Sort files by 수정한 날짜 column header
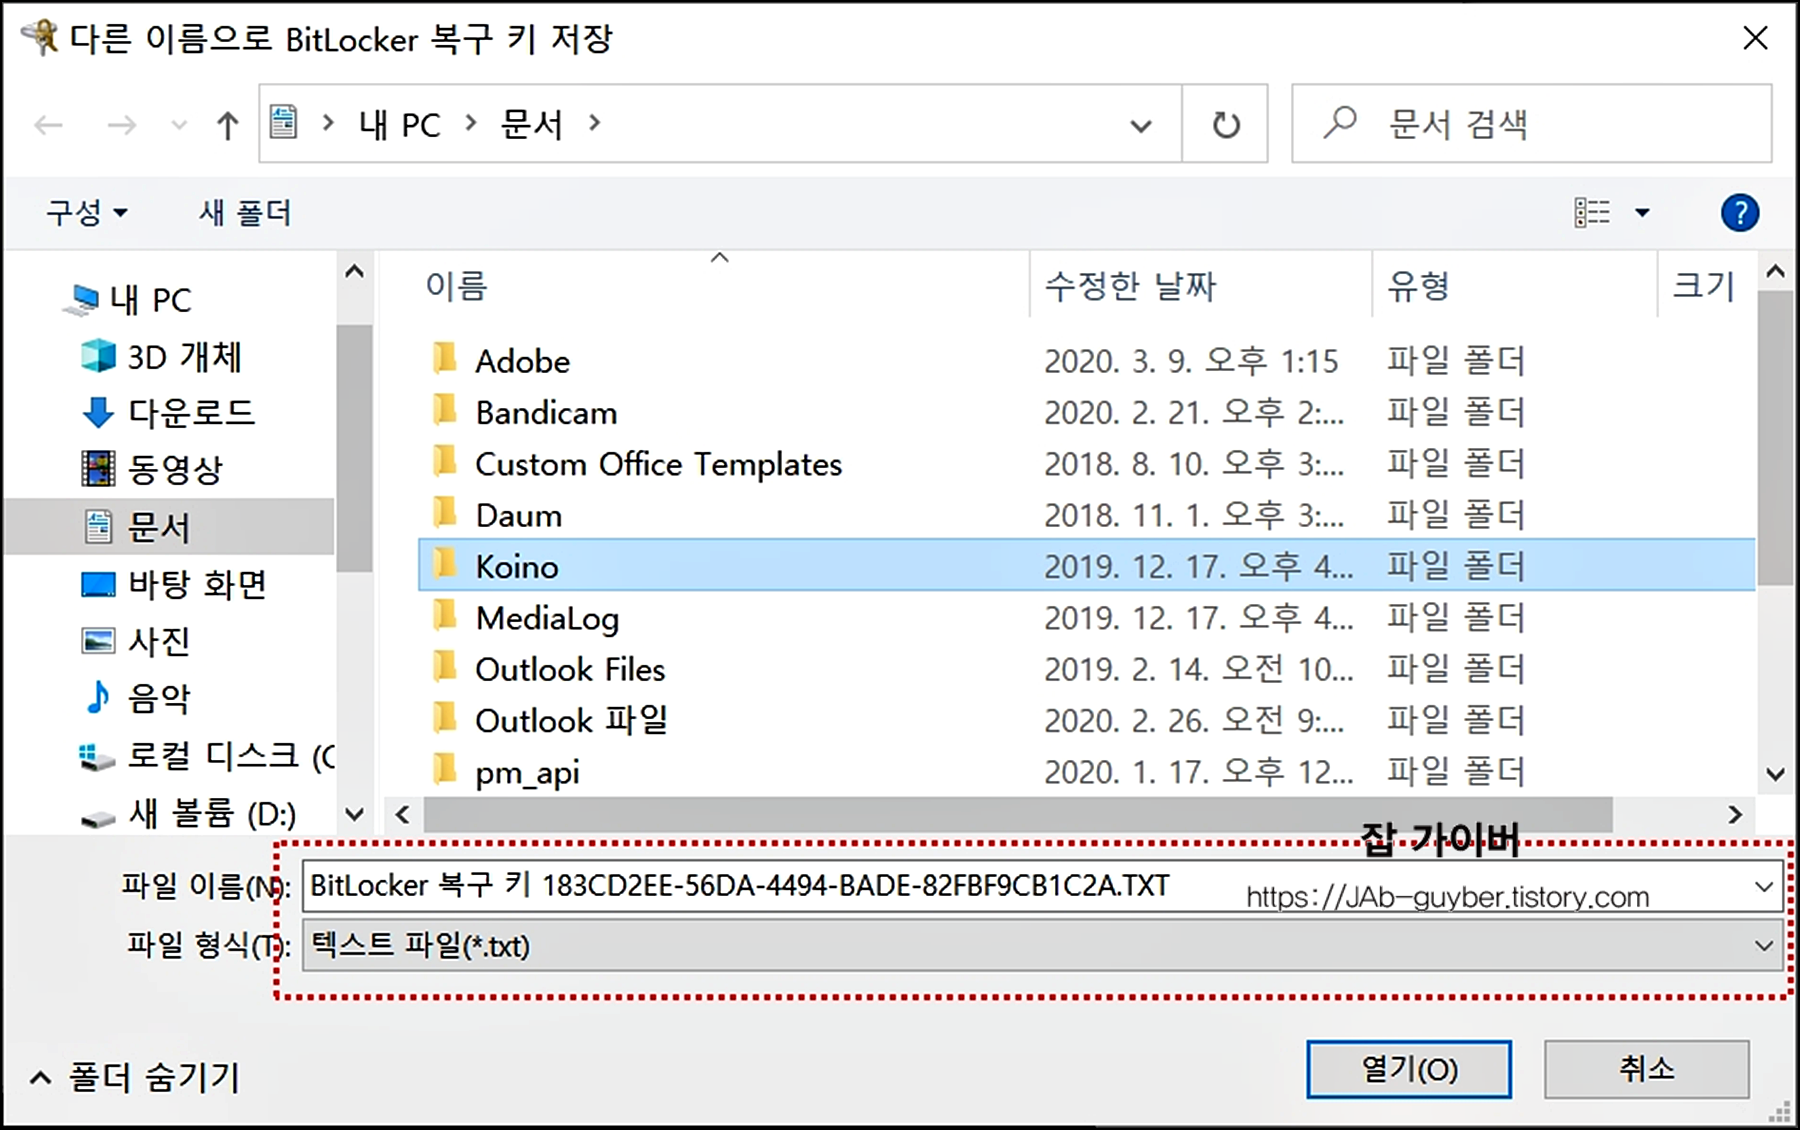Screen dimensions: 1800x1130 [1130, 286]
